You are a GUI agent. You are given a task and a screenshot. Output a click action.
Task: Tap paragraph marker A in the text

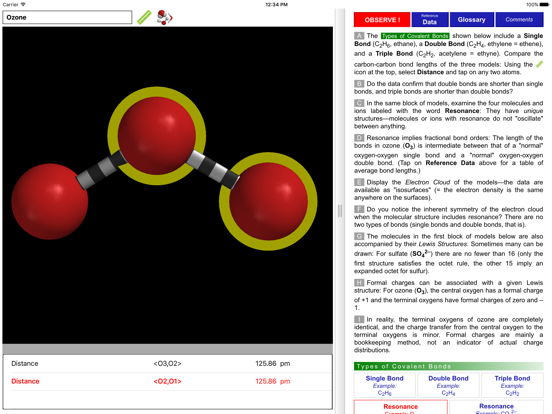[359, 36]
